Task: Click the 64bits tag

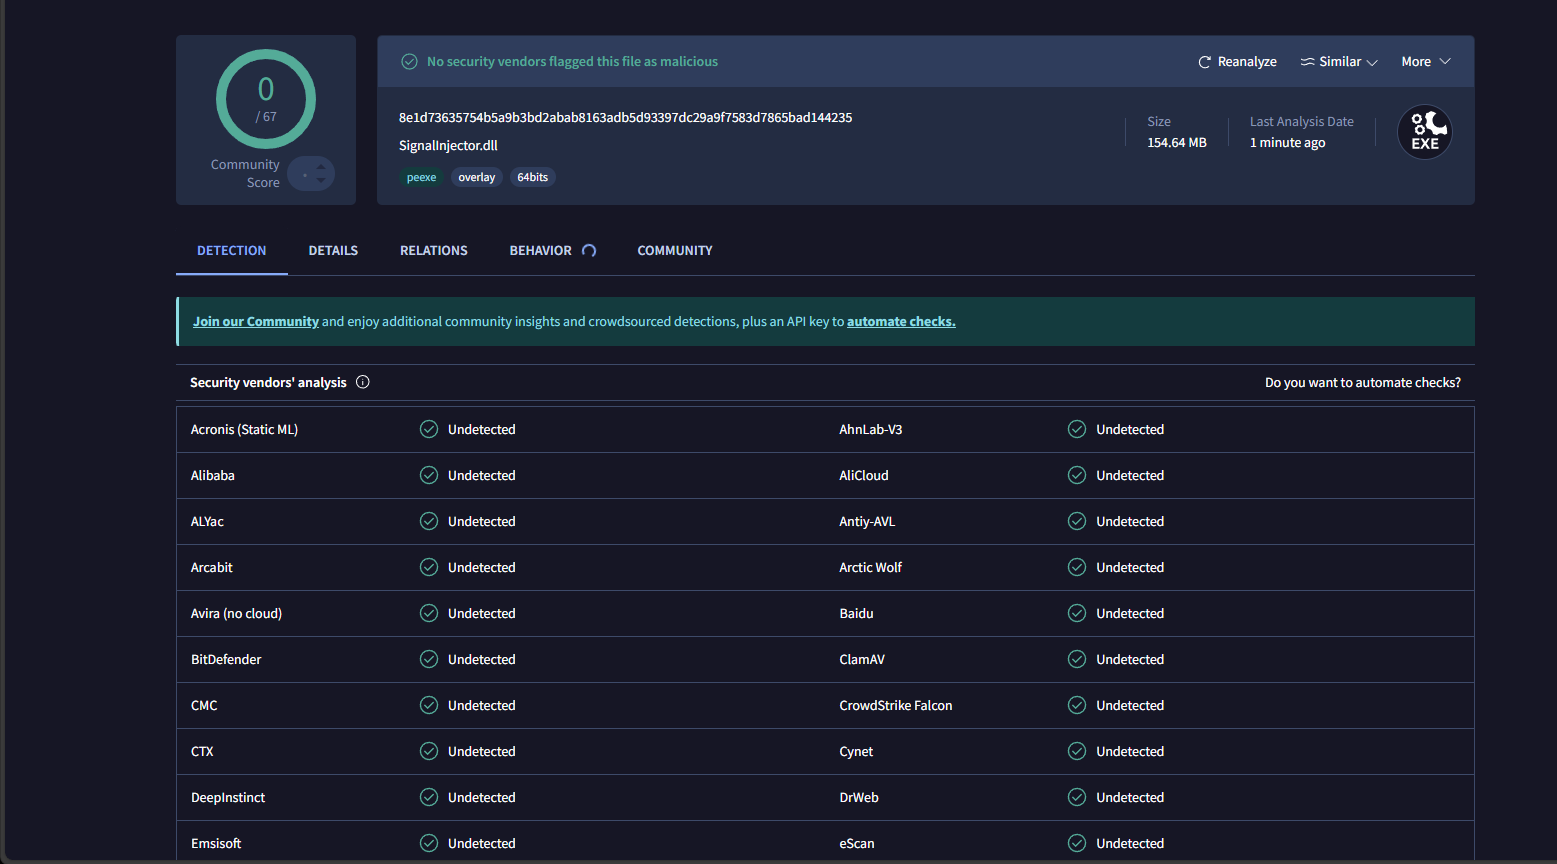Action: [532, 177]
